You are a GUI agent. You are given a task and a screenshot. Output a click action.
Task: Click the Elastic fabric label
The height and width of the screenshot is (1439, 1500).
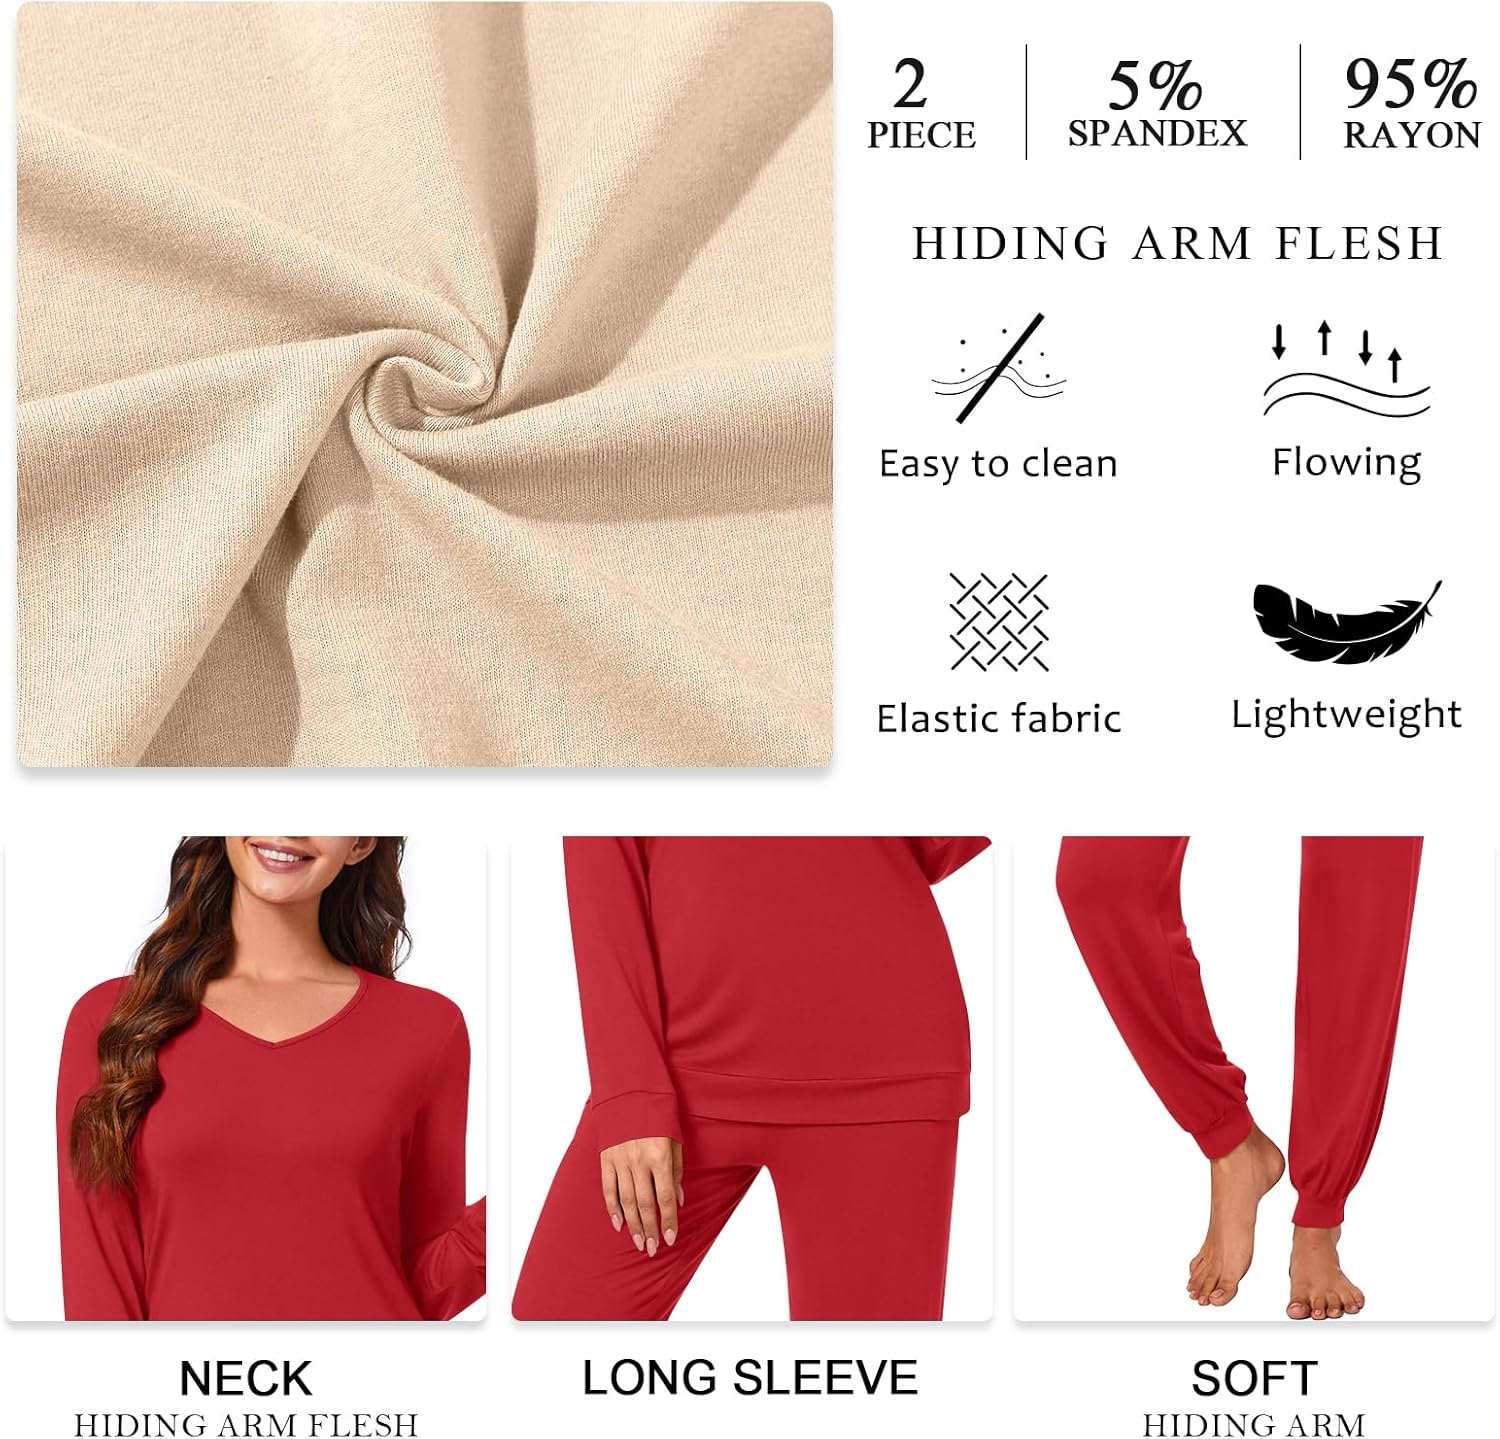click(998, 718)
